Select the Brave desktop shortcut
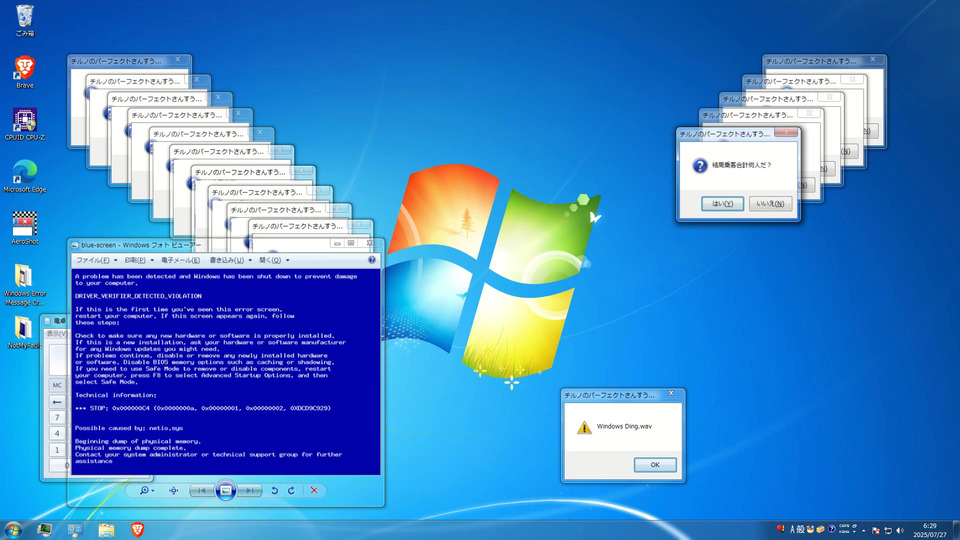 click(x=24, y=72)
